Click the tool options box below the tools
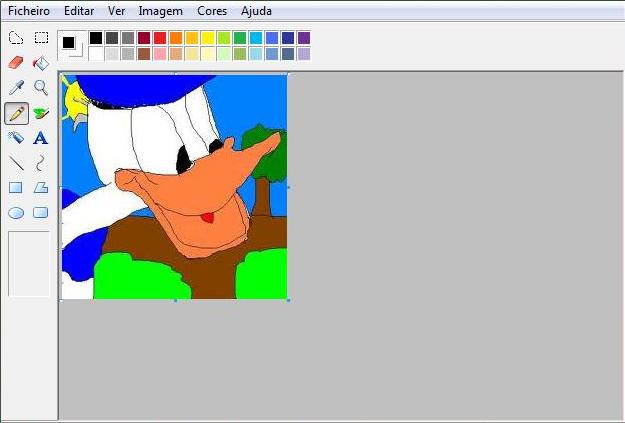Viewport: 625px width, 423px height. (x=29, y=264)
